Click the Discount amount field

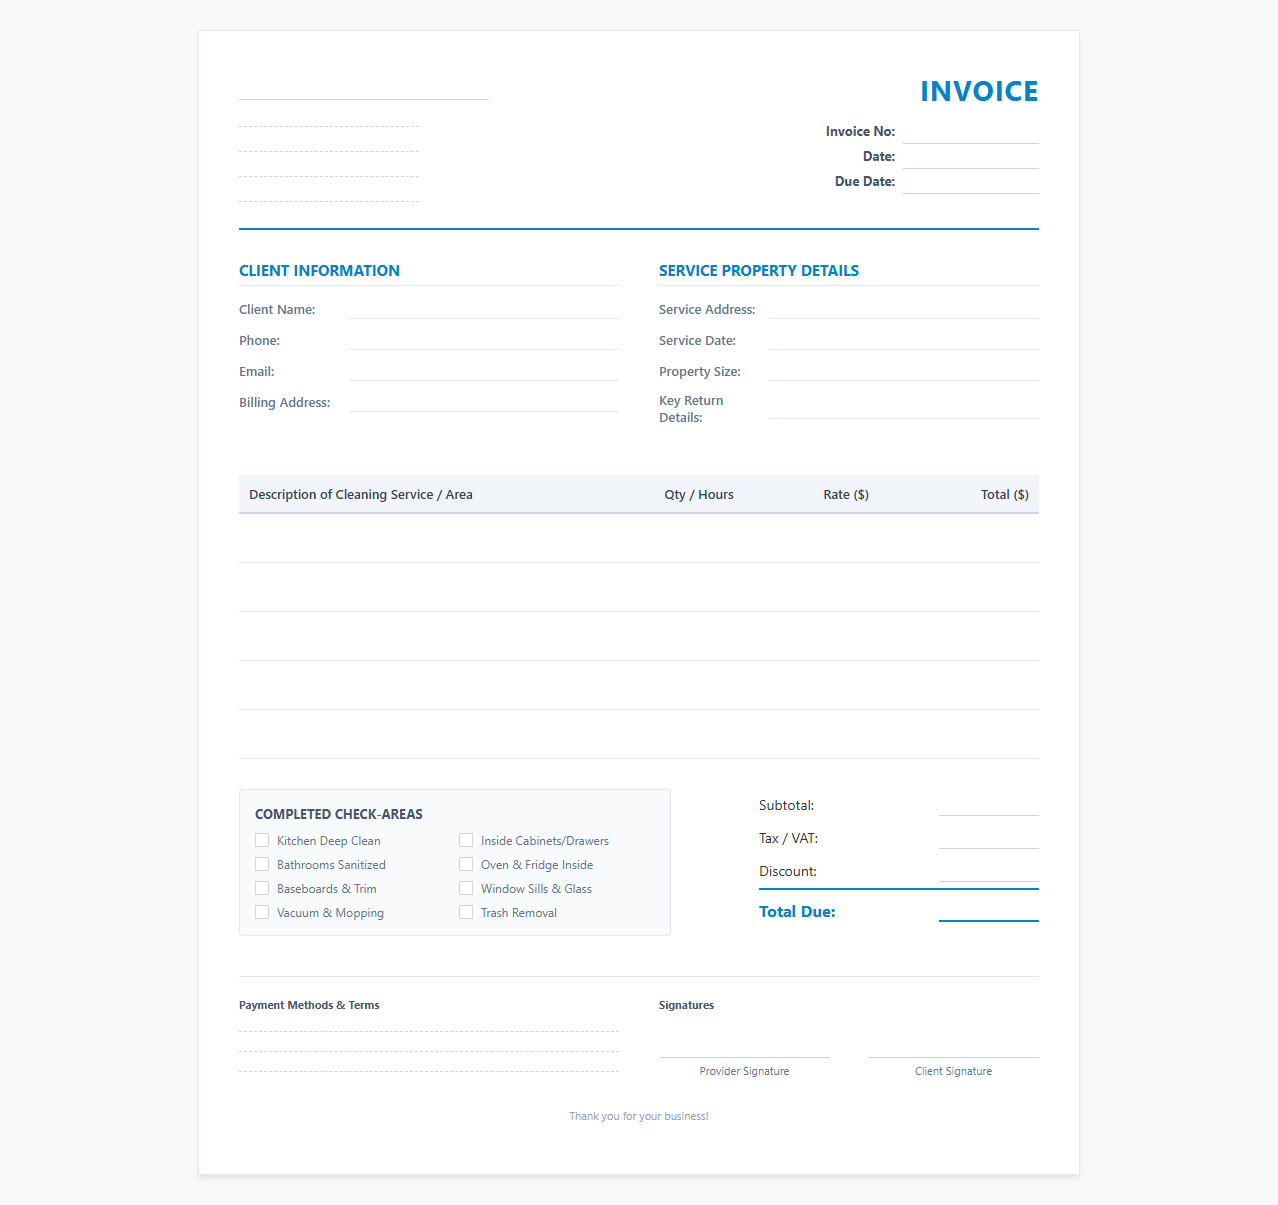[989, 871]
